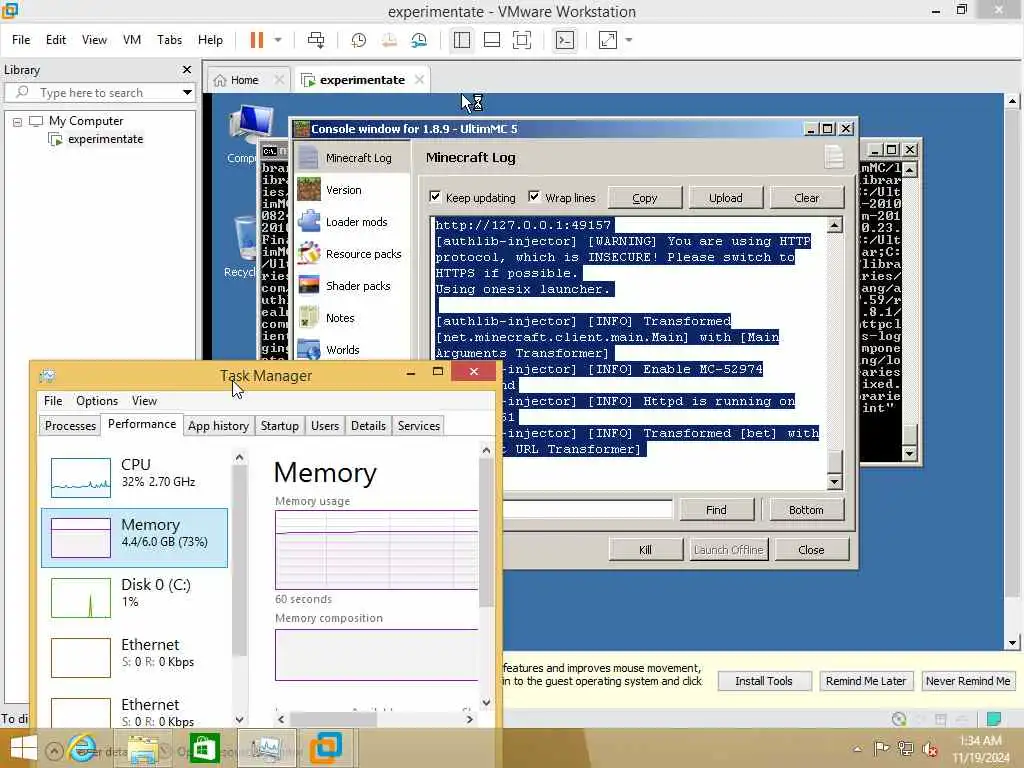Click the log search input field

coord(587,509)
